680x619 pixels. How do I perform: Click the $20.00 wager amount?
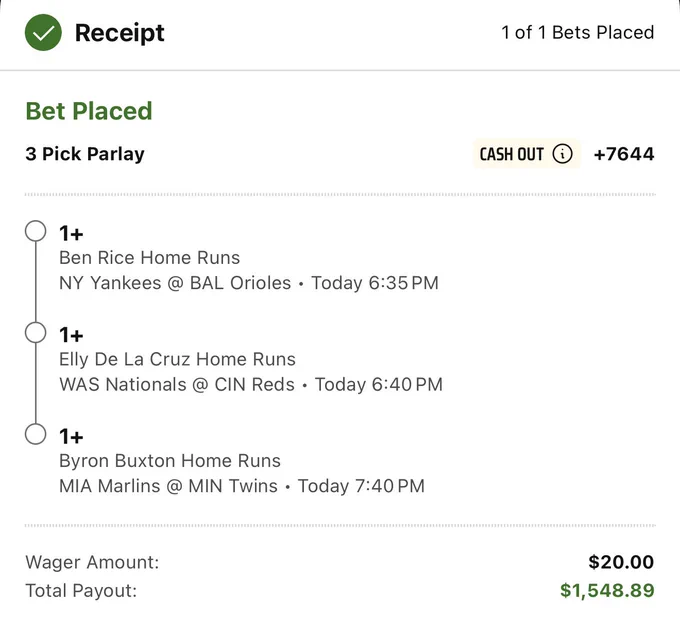click(x=621, y=562)
